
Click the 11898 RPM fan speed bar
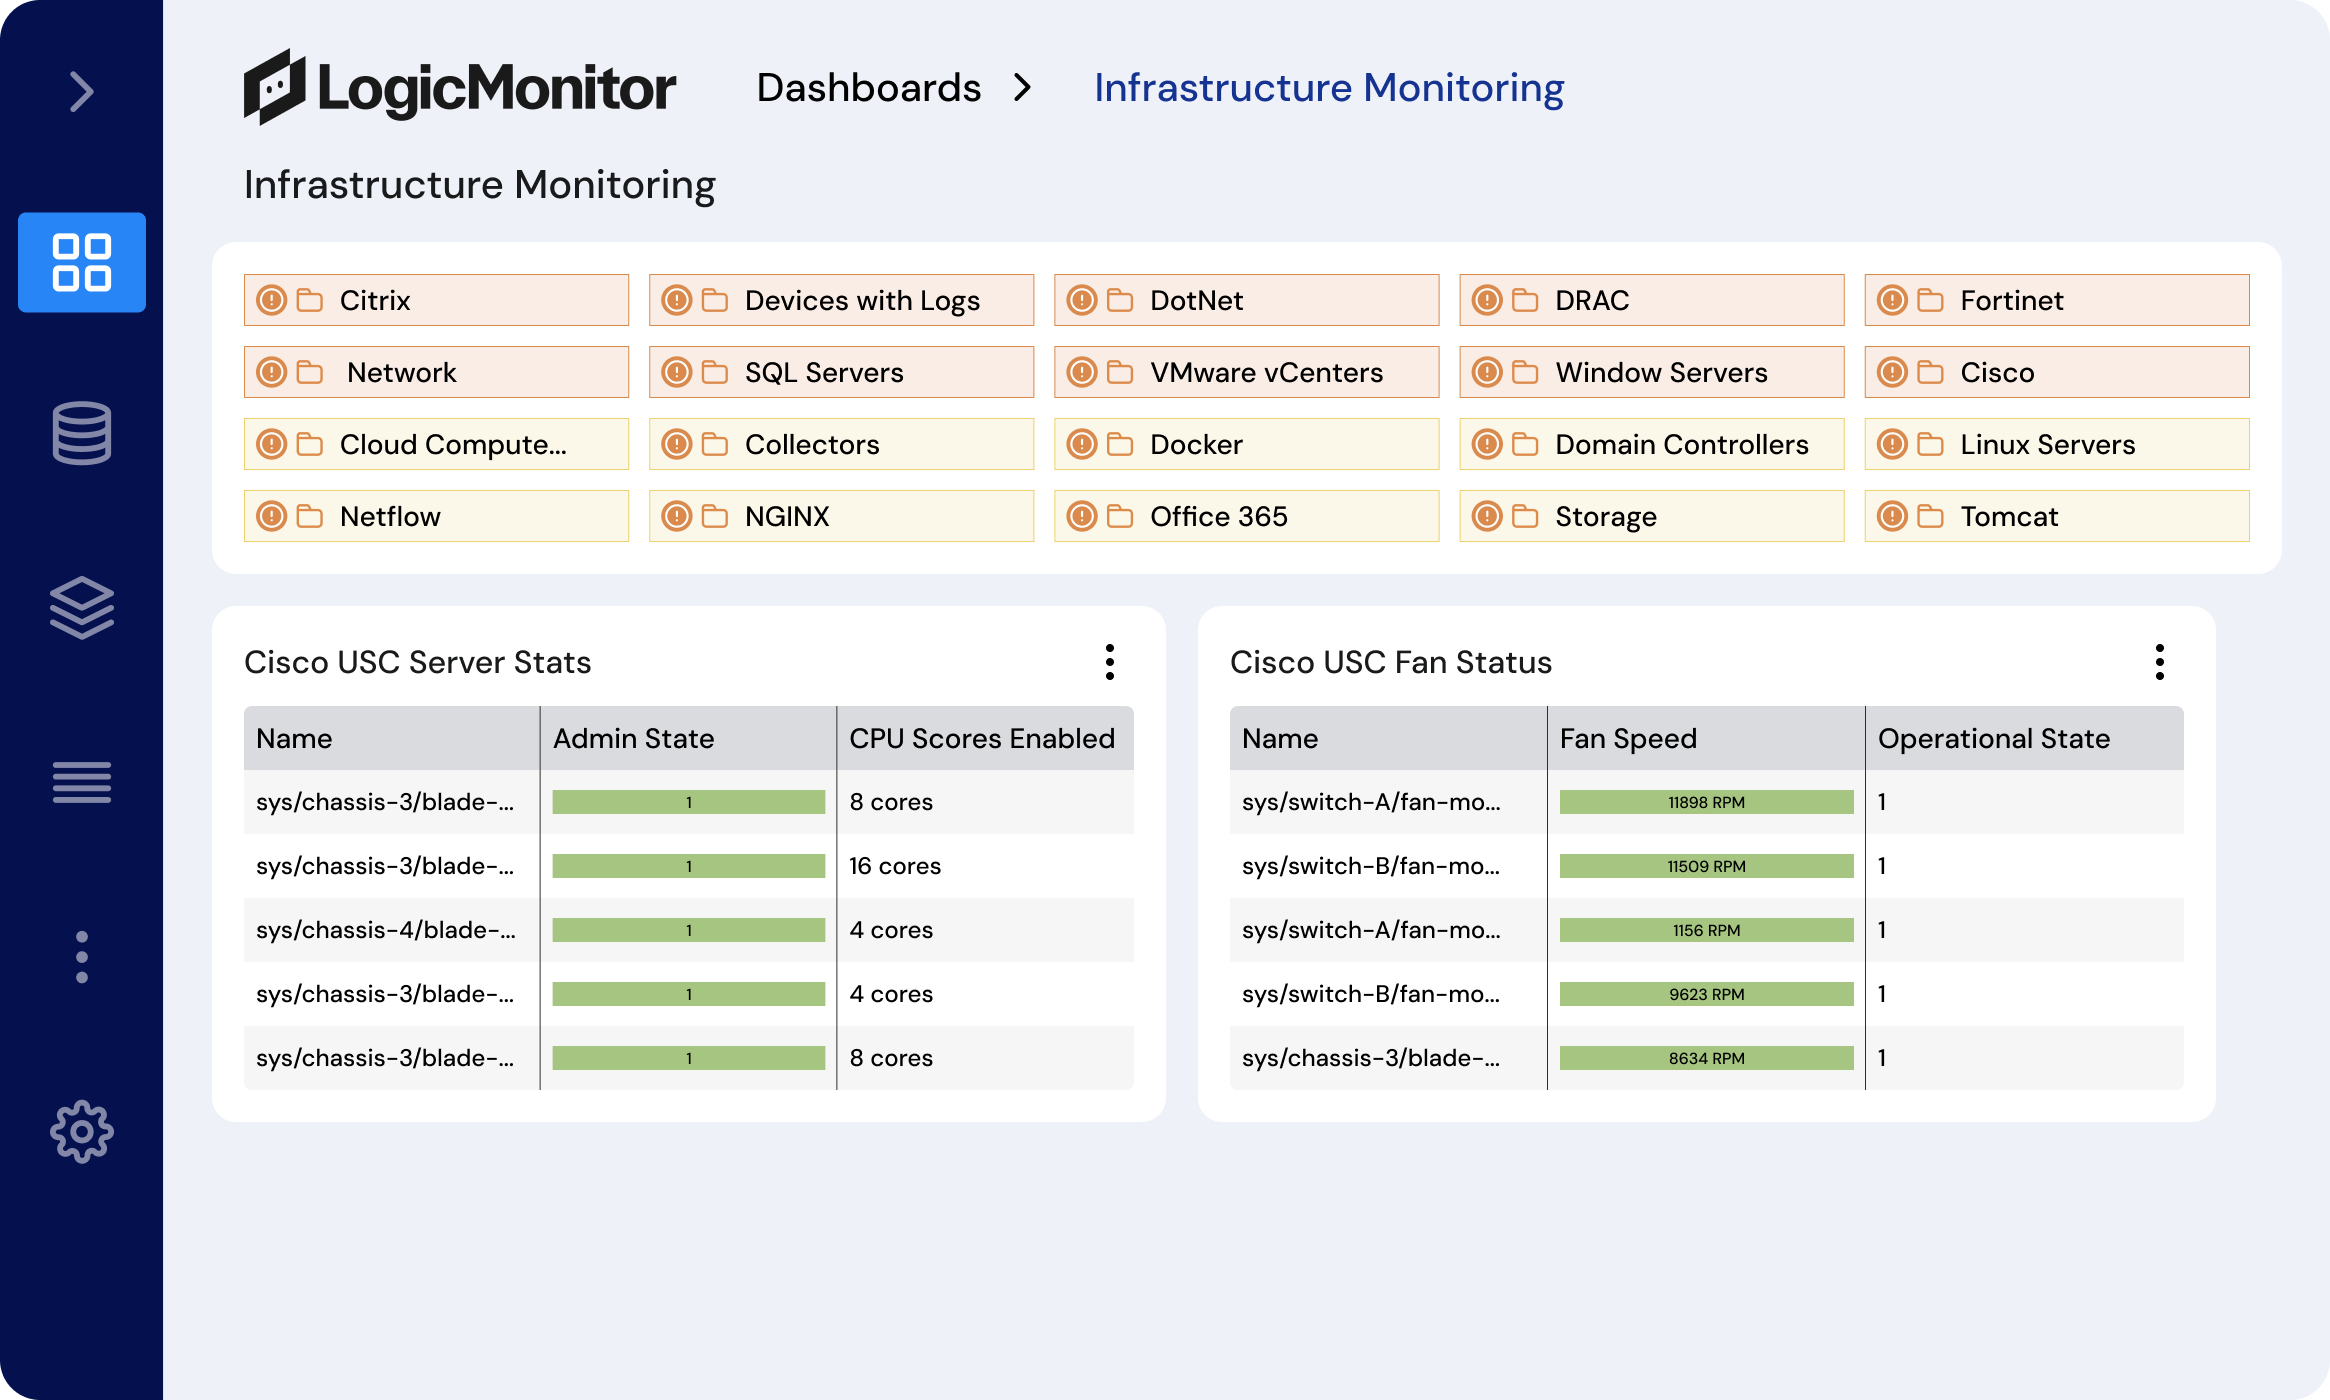tap(1706, 802)
